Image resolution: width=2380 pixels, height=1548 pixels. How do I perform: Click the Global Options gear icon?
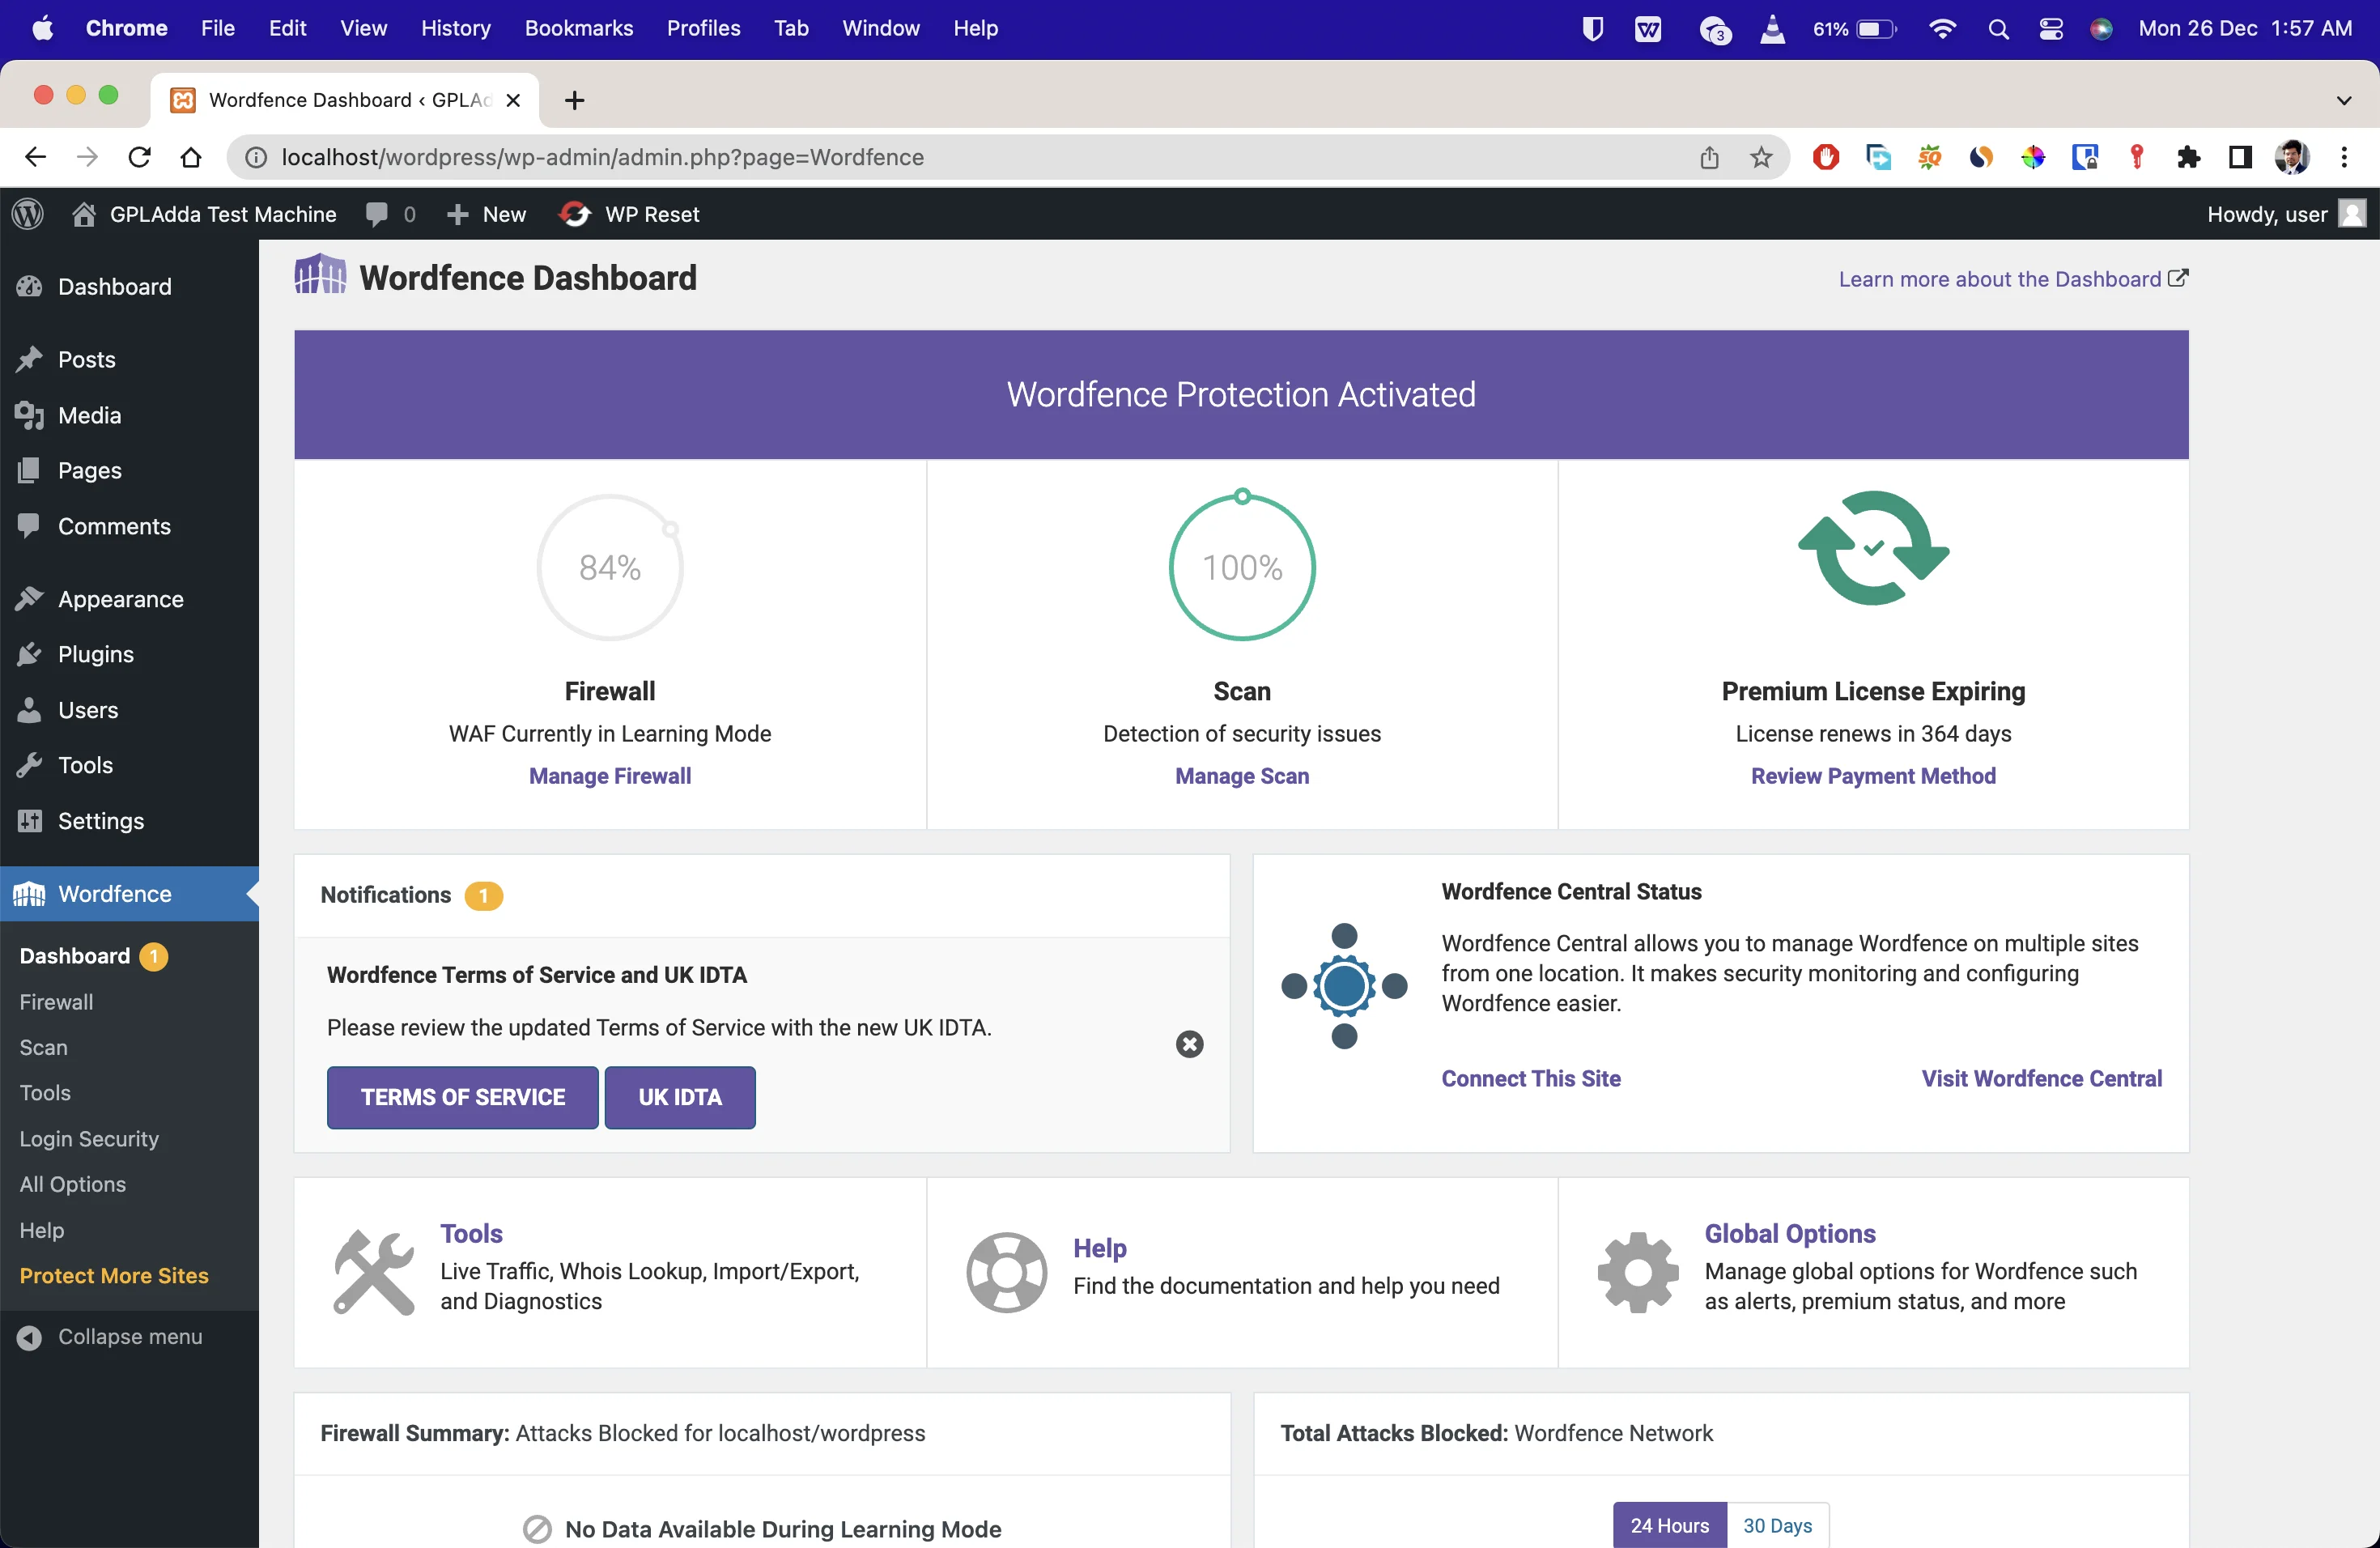click(1638, 1272)
